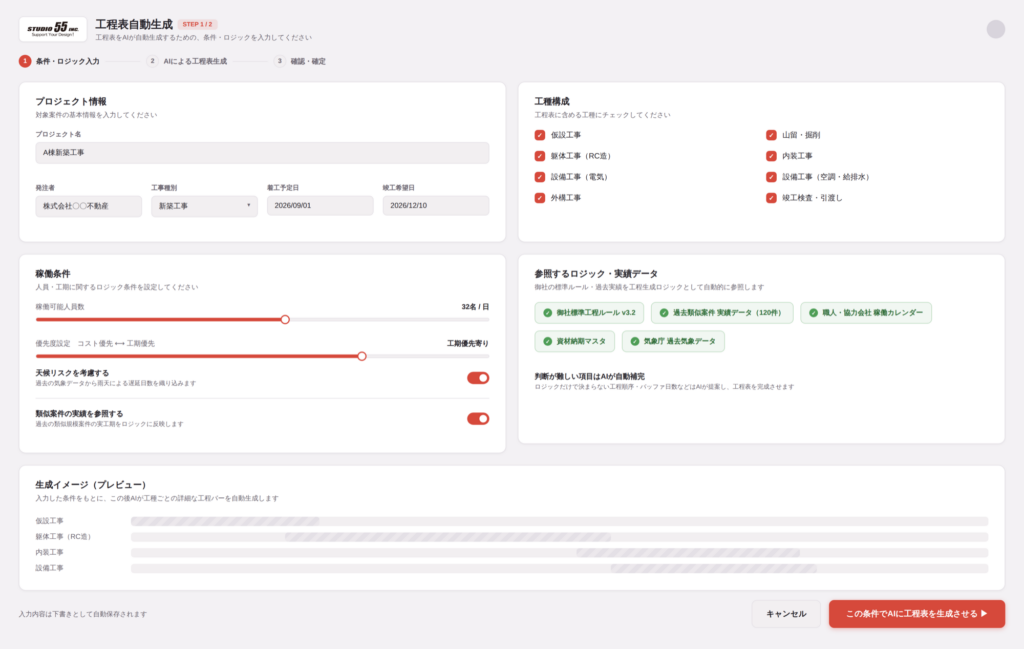1024x649 pixels.
Task: Toggle the 躯体工事（RC造） checkbox in 工種構成
Action: coord(539,156)
